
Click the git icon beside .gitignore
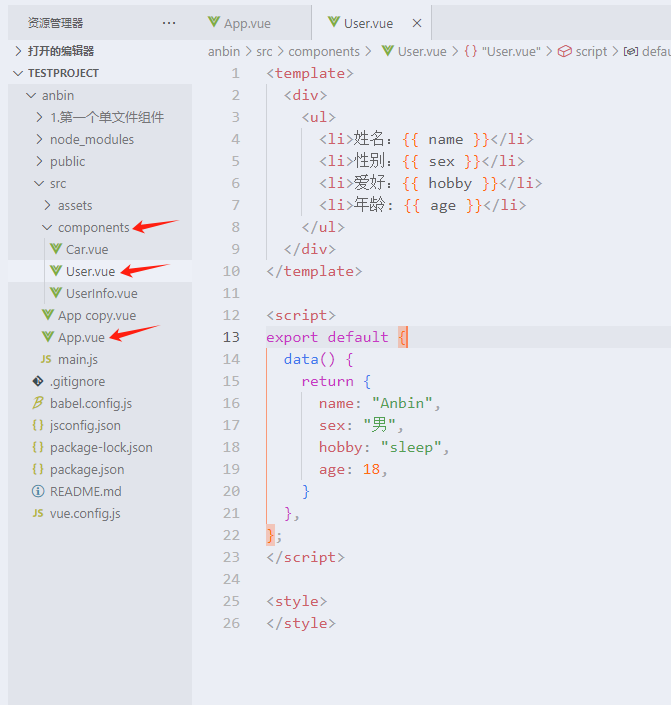[x=38, y=381]
